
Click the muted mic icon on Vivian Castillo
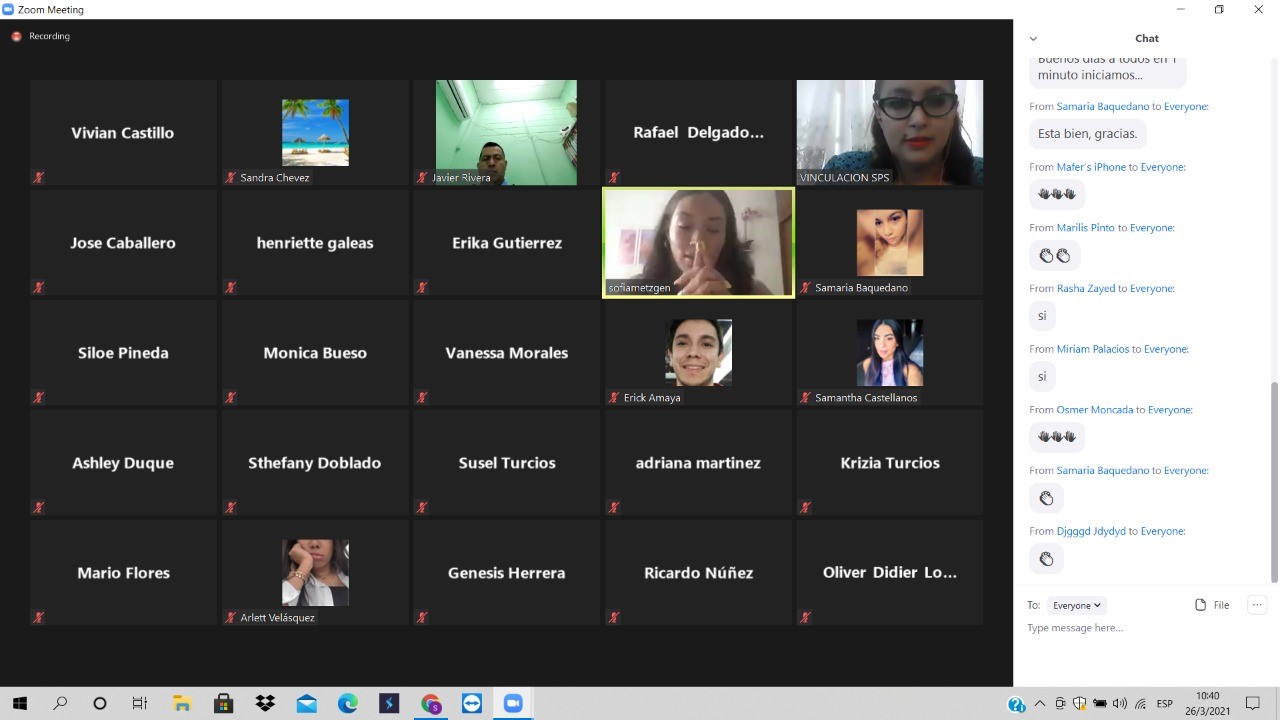39,178
